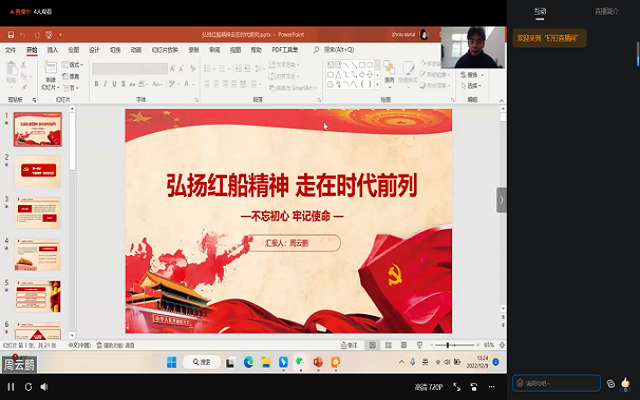Viewport: 640px width, 400px height.
Task: Click the 搜索(Alt+Q) search box
Action: pos(339,49)
